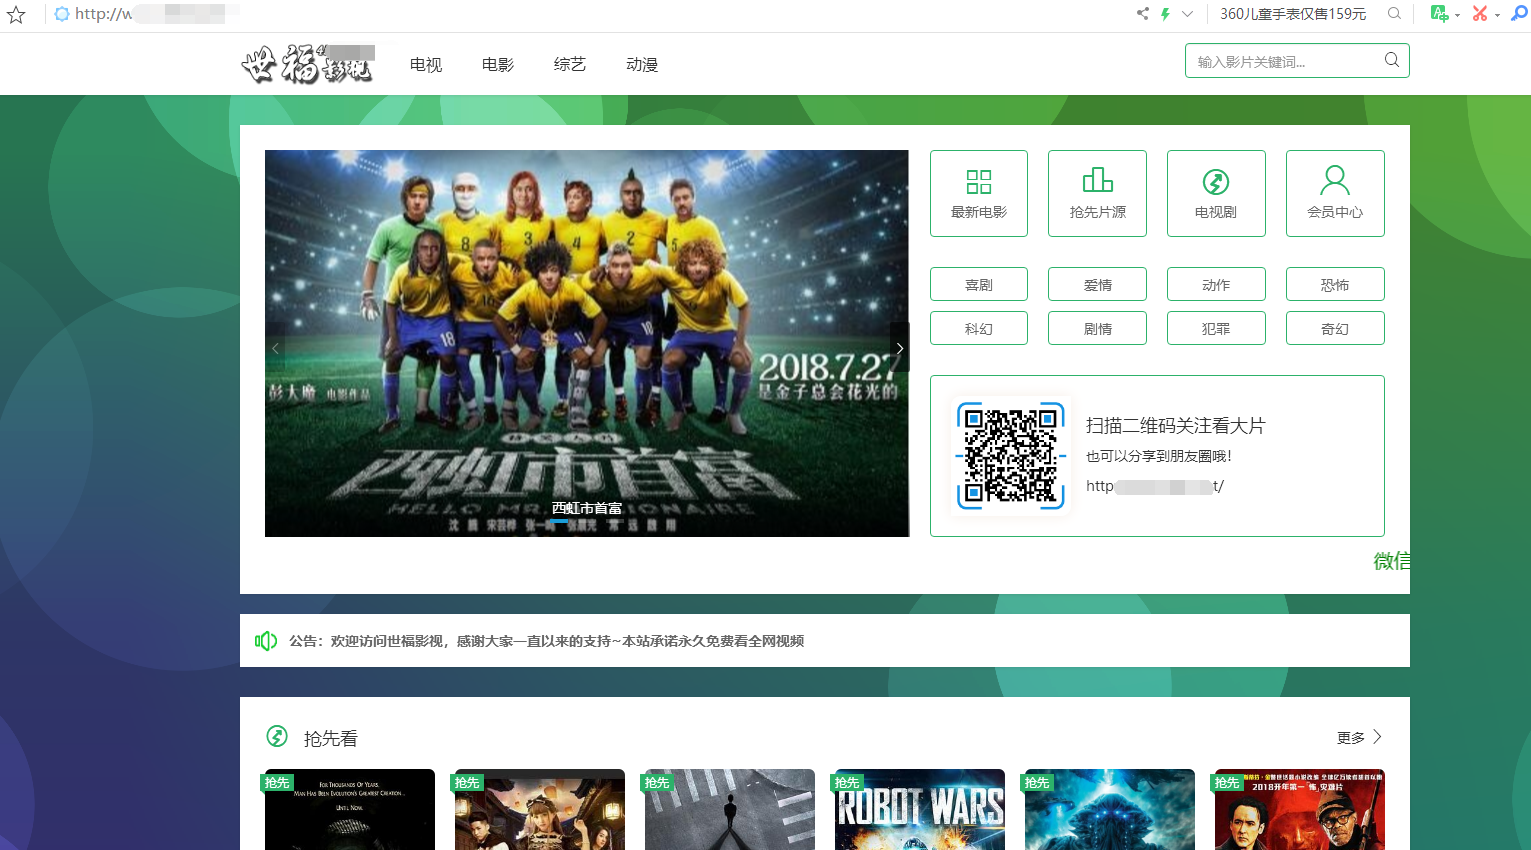The height and width of the screenshot is (850, 1531).
Task: Click the browser search magnifier icon
Action: pyautogui.click(x=1394, y=14)
